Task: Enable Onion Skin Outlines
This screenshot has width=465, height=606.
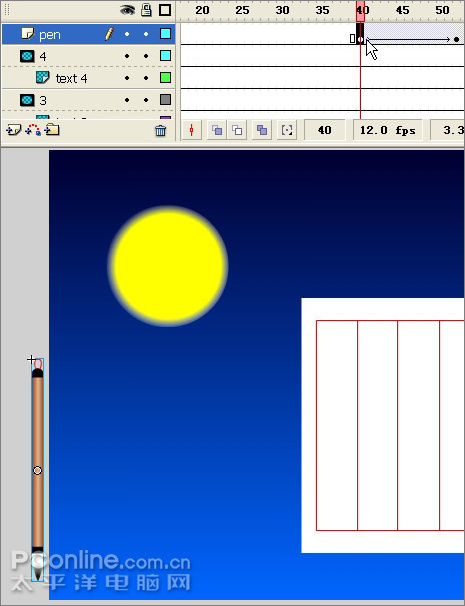Action: click(x=237, y=130)
